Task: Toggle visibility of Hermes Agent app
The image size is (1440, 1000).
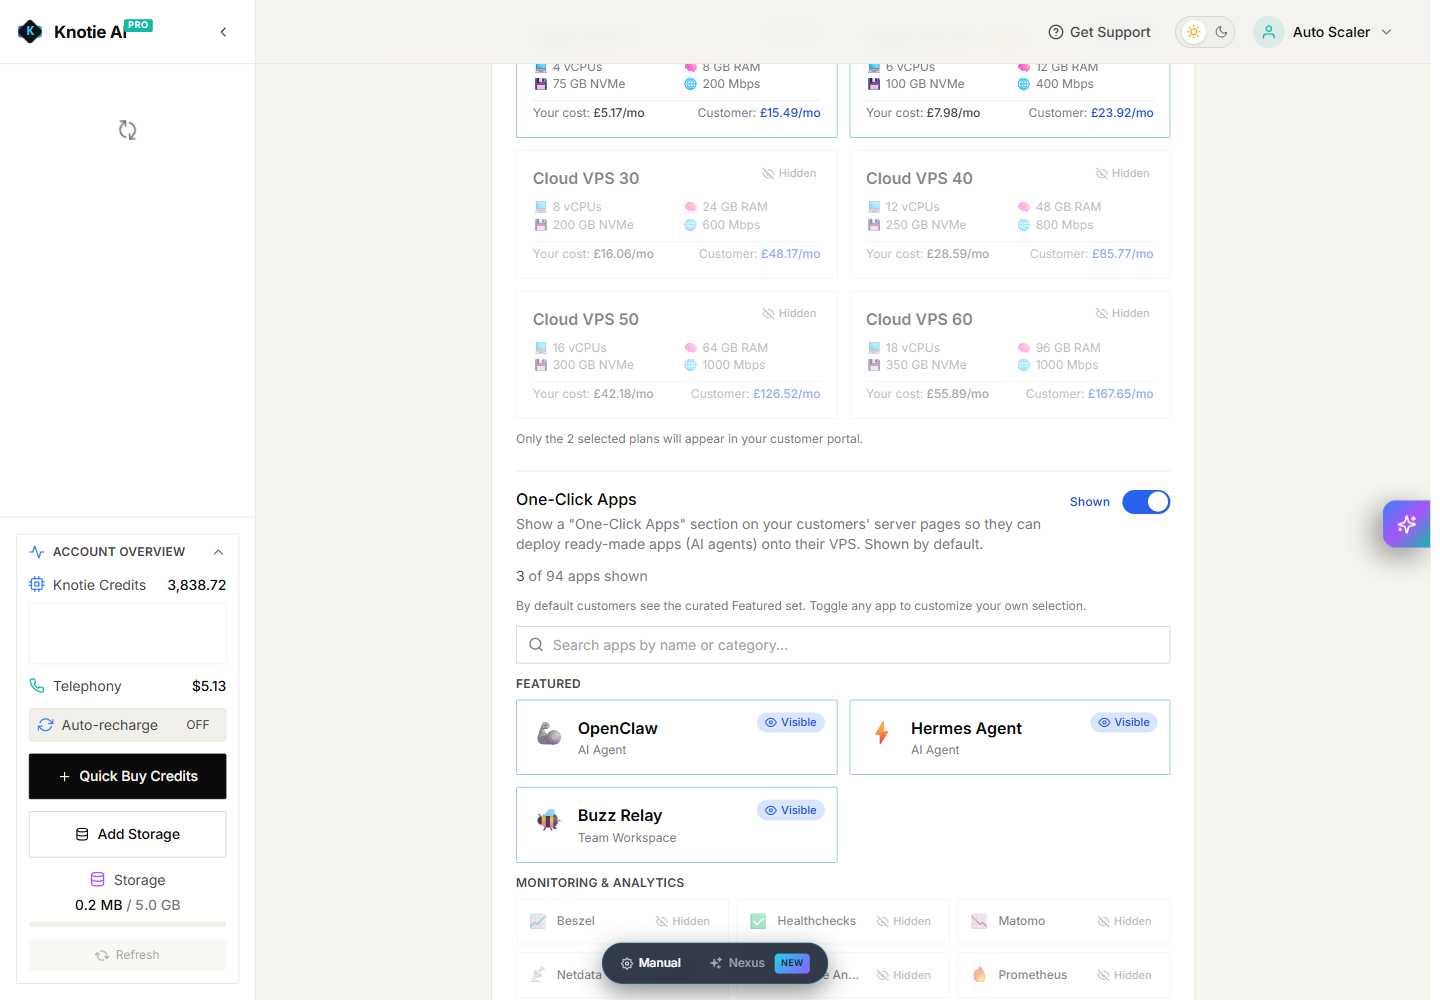Action: (x=1124, y=722)
